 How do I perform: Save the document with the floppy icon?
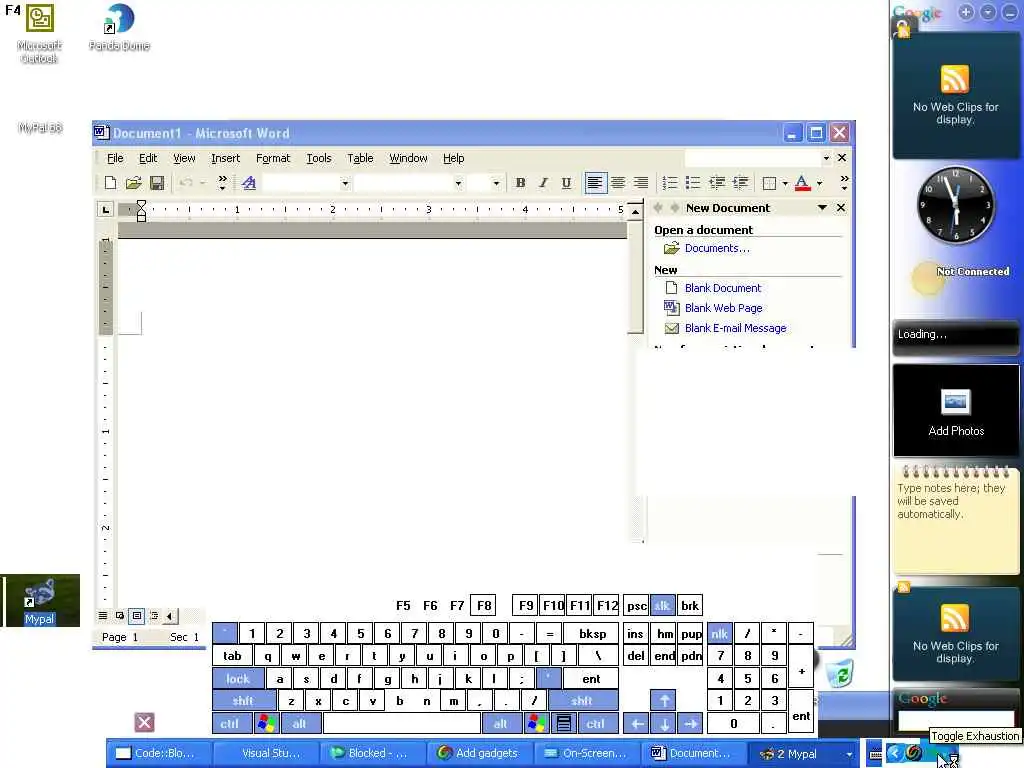click(x=157, y=183)
